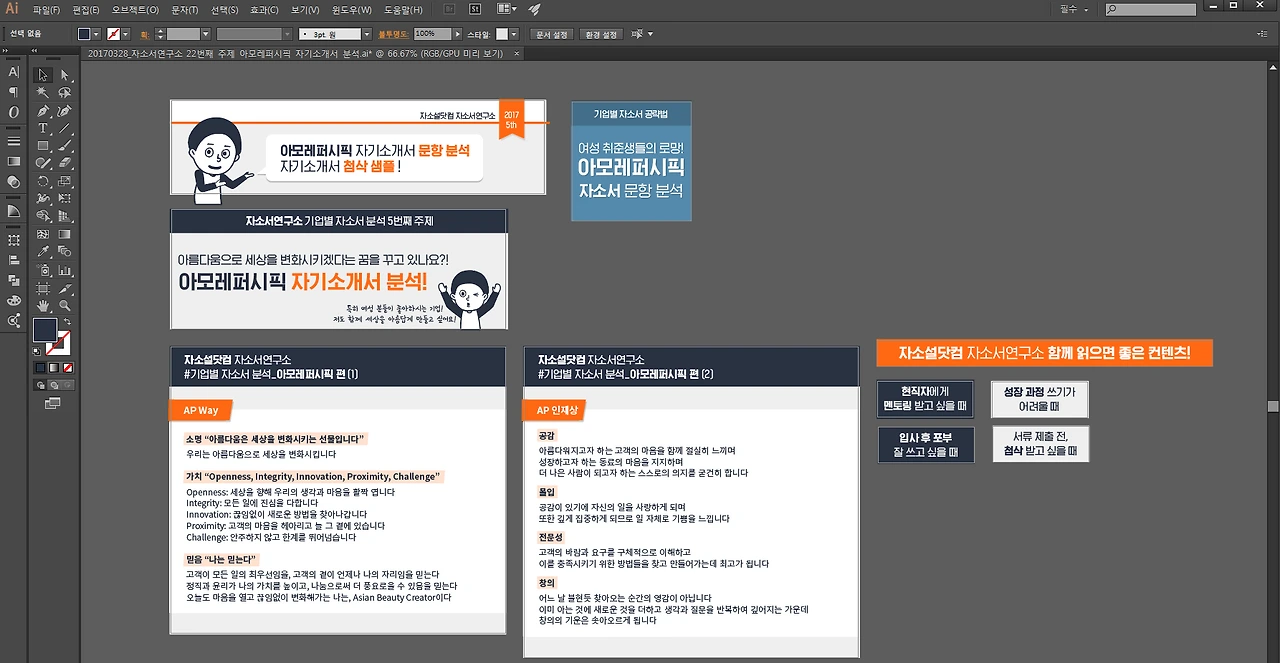1280x663 pixels.
Task: Select the Perspective Grid tool
Action: tap(65, 216)
